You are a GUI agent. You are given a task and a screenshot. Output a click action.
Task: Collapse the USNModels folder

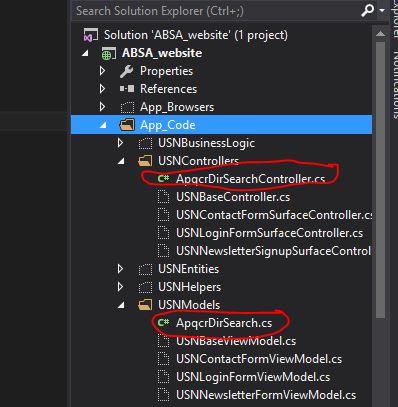(121, 305)
